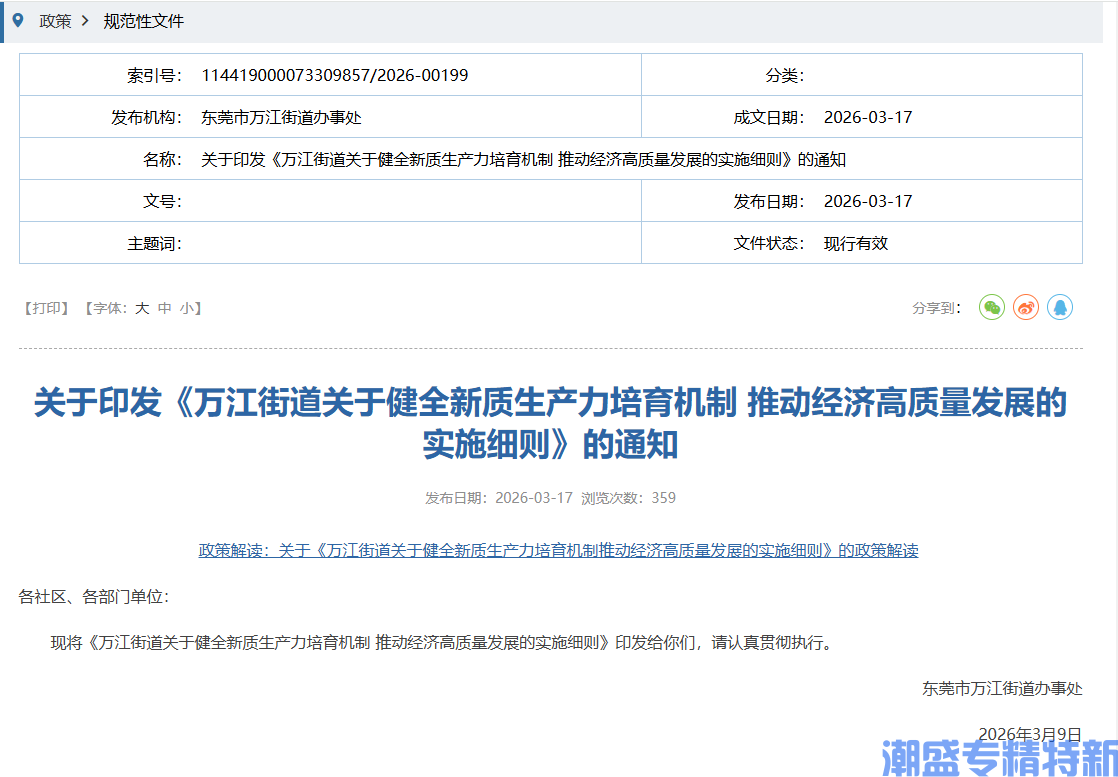The image size is (1118, 777).
Task: Open the 政策解读 interpretation hyperlink
Action: click(x=558, y=551)
